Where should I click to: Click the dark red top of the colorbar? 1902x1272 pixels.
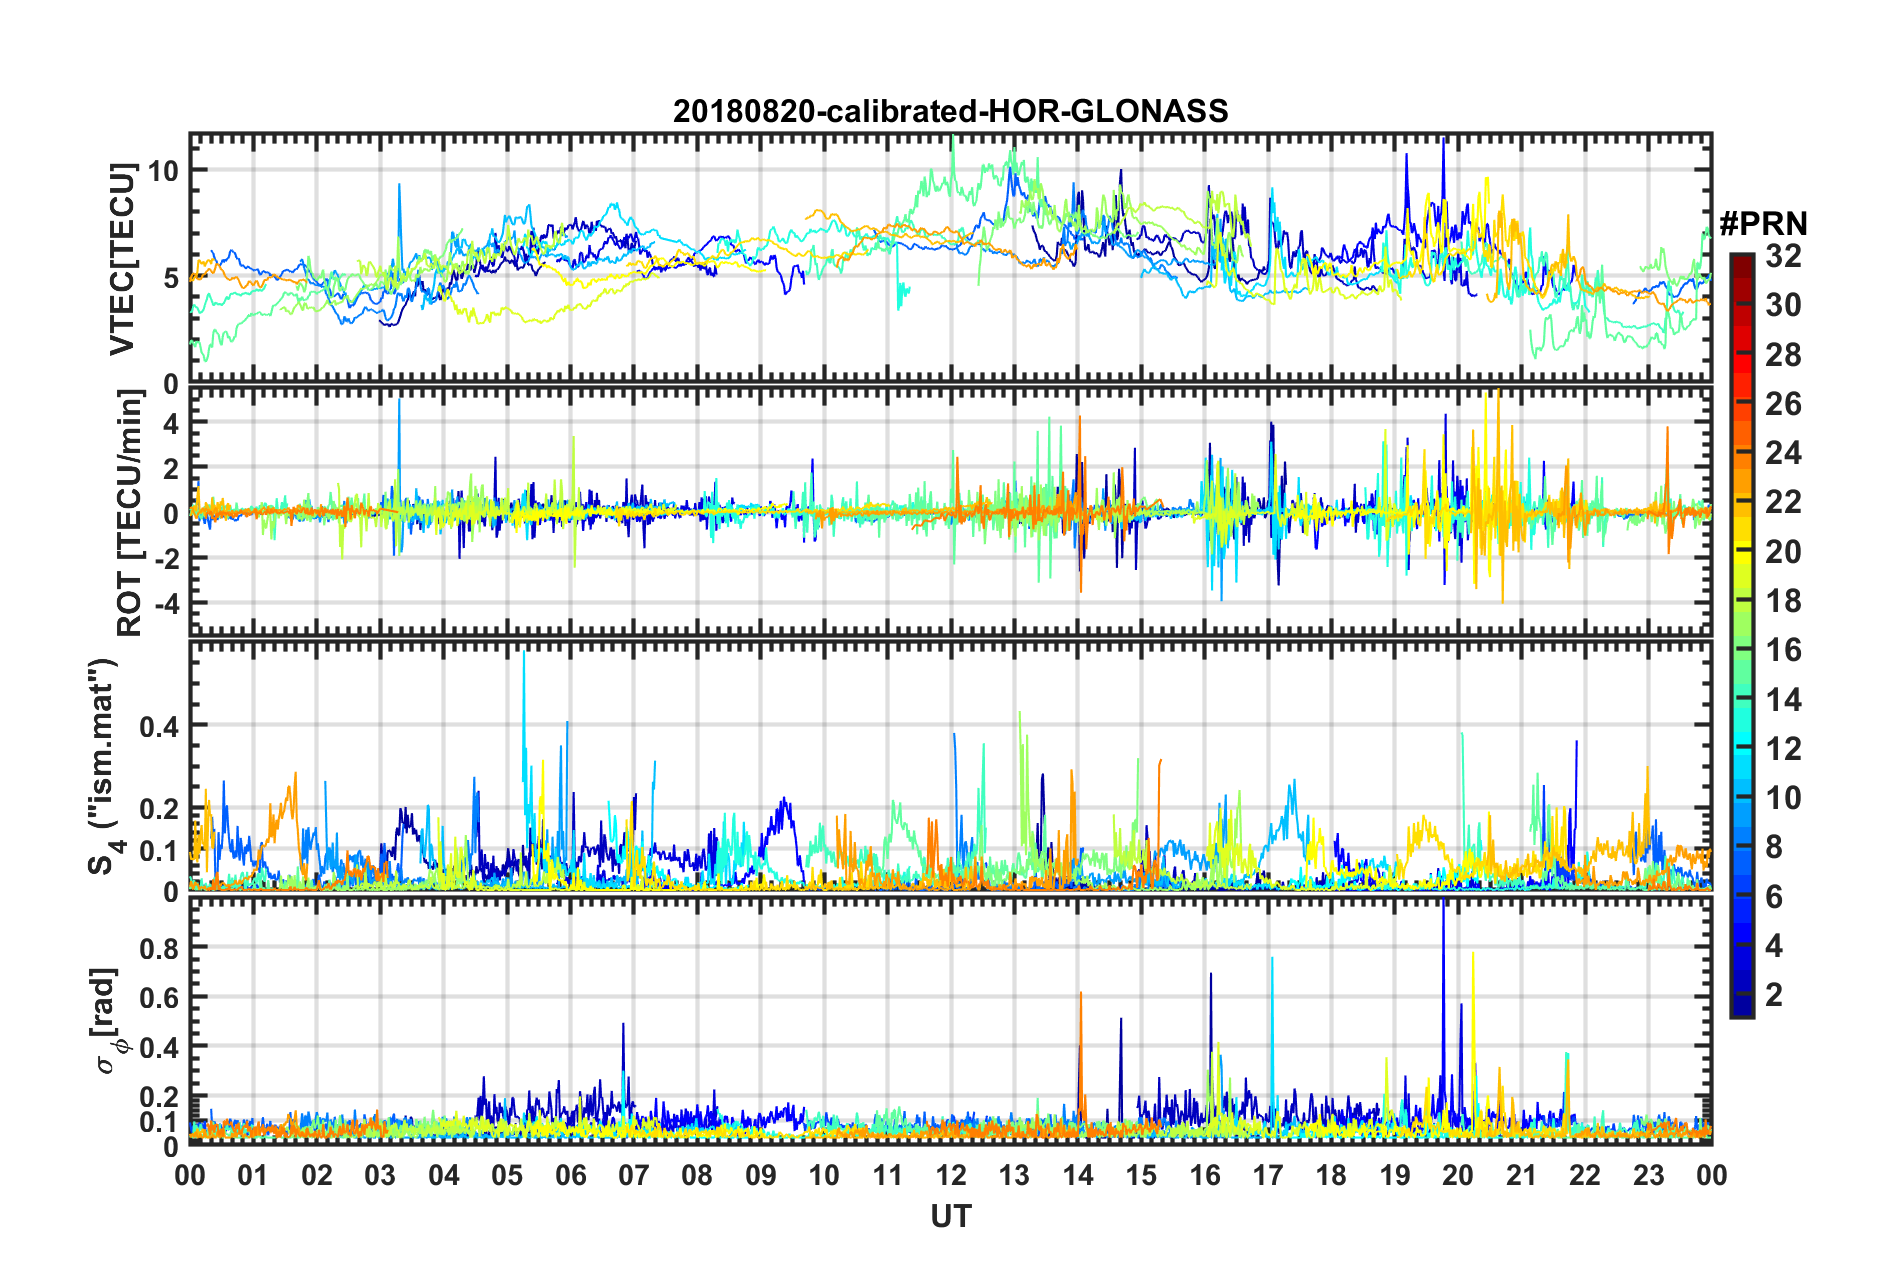(1741, 262)
